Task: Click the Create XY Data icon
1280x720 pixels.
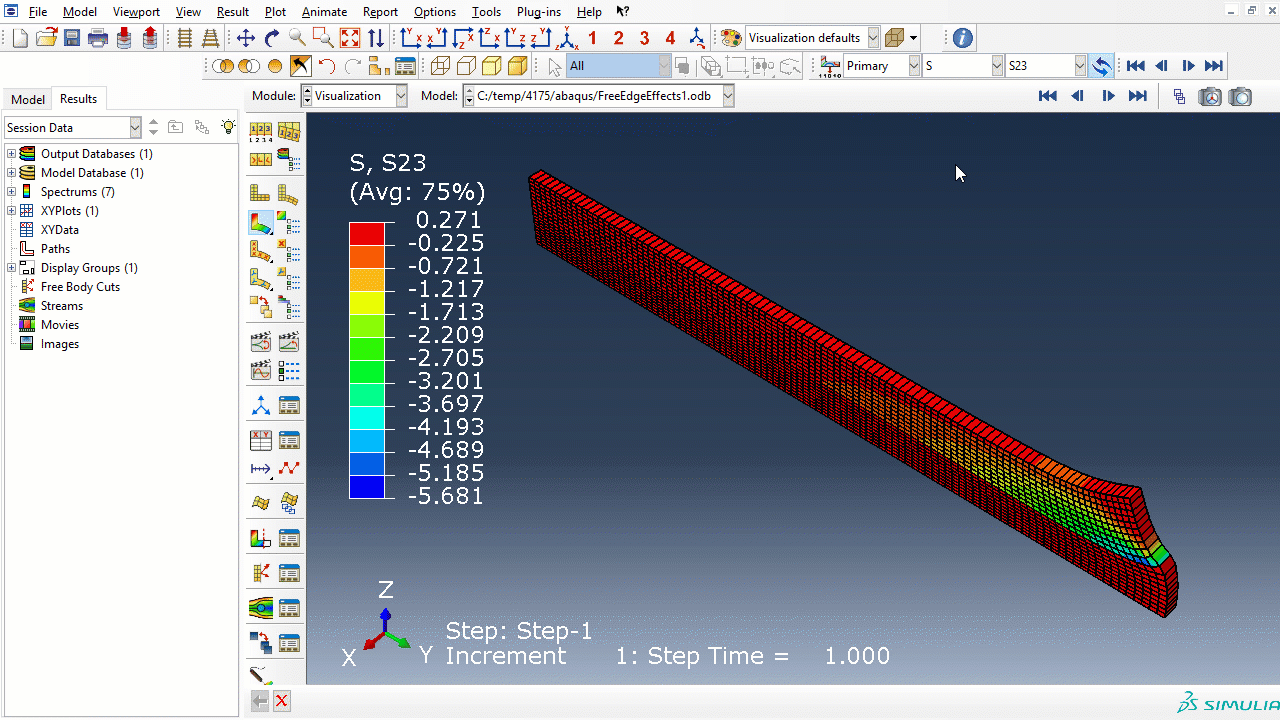Action: 260,440
